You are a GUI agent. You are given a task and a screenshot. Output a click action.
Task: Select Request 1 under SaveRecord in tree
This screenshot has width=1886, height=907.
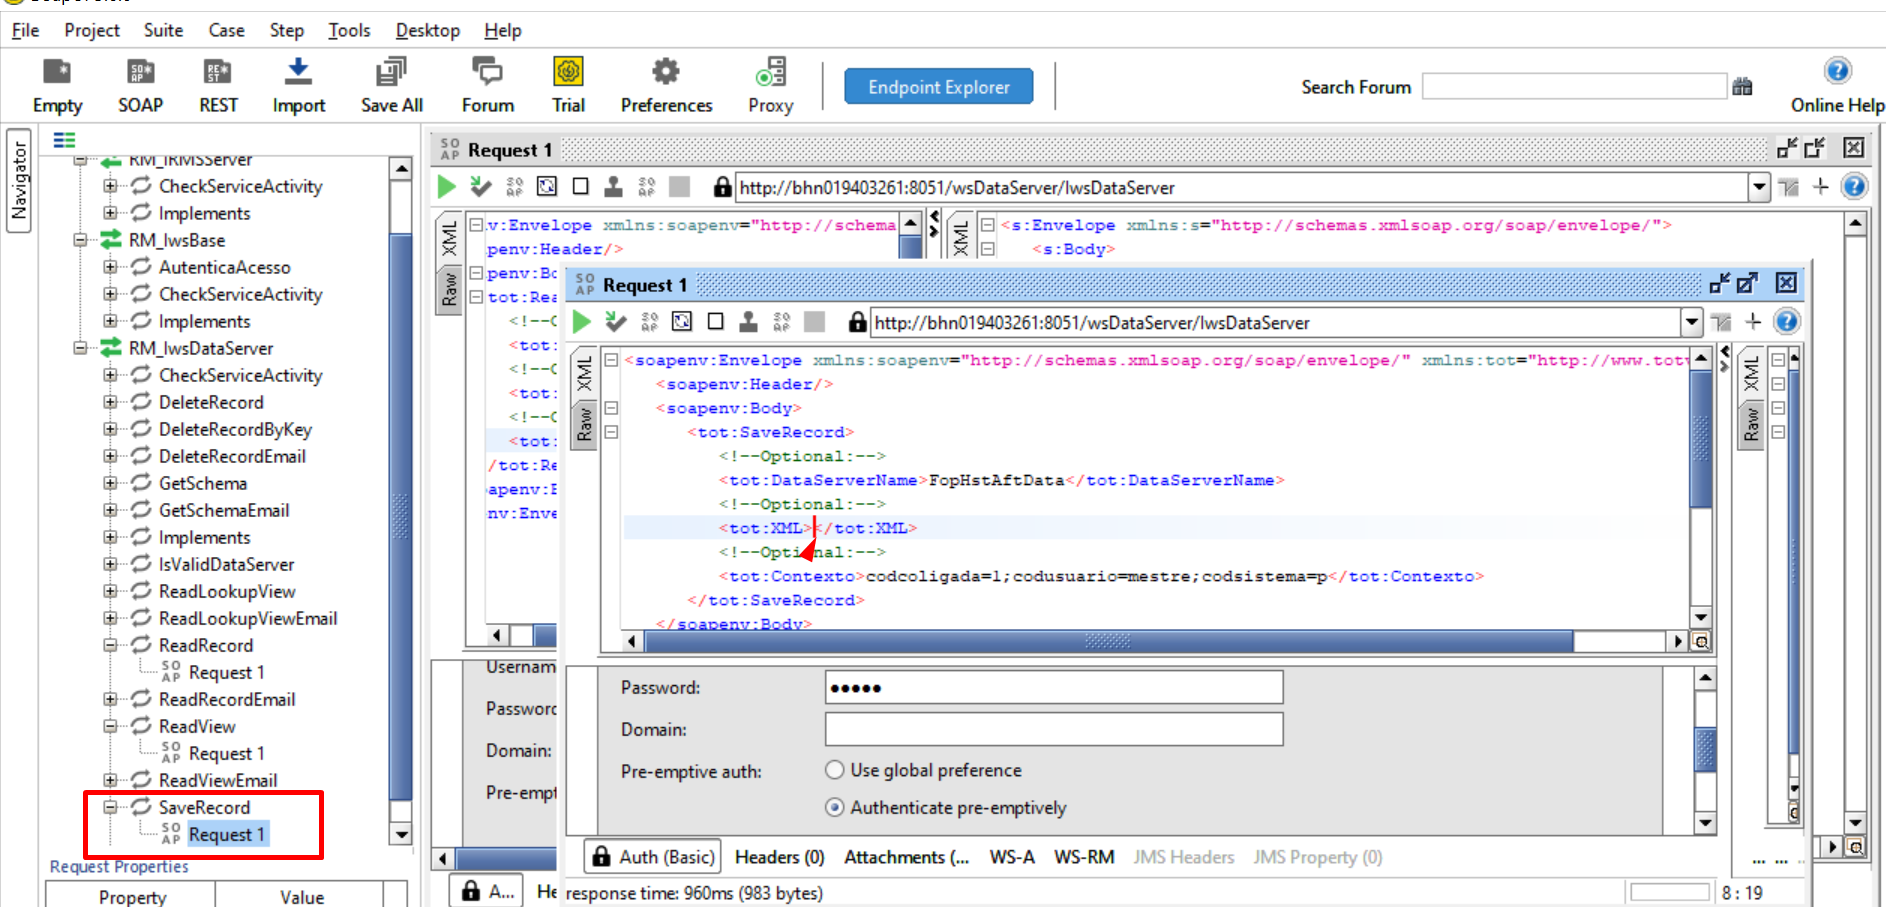(x=226, y=834)
